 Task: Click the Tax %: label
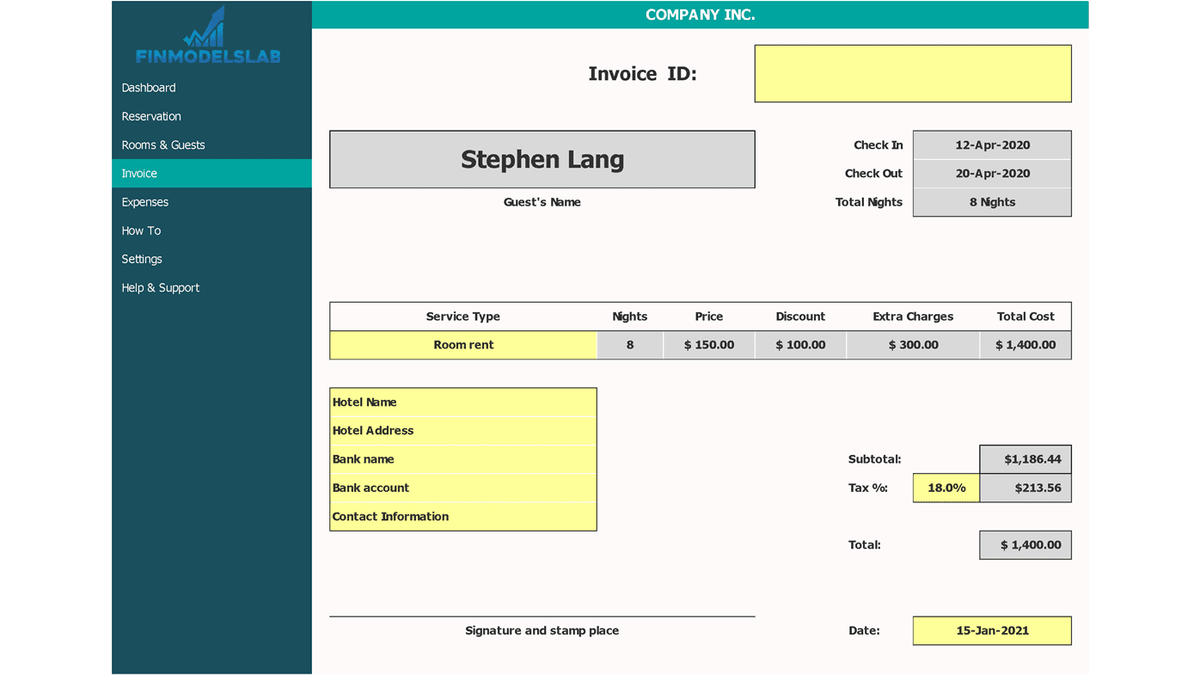(x=868, y=488)
